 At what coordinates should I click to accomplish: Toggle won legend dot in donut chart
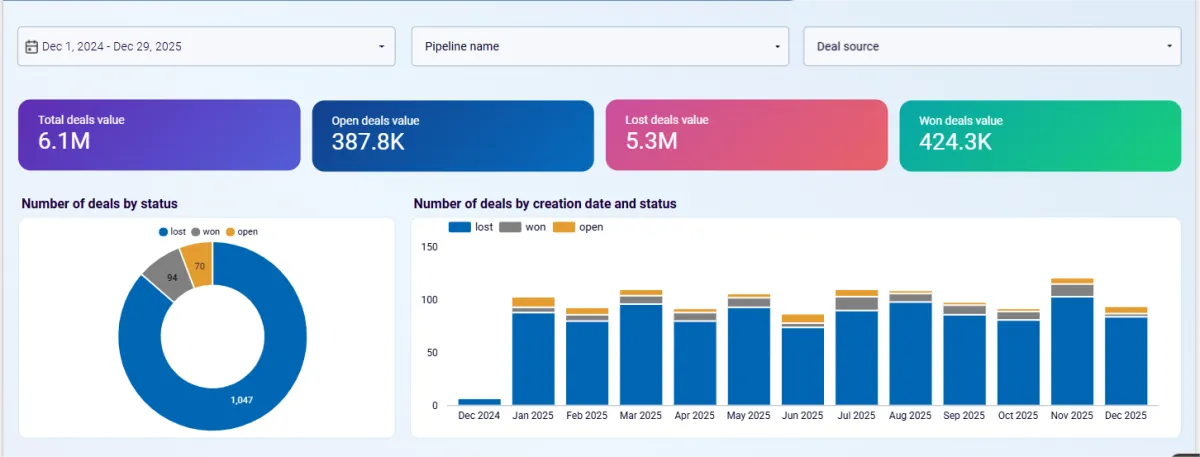click(196, 232)
